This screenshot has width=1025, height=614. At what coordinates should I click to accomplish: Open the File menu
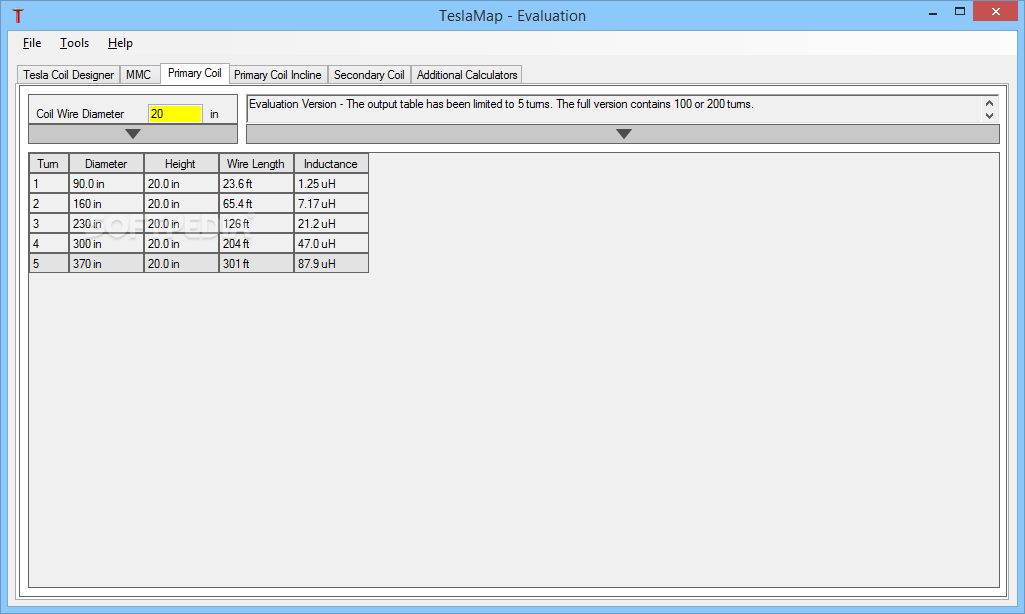pos(32,43)
